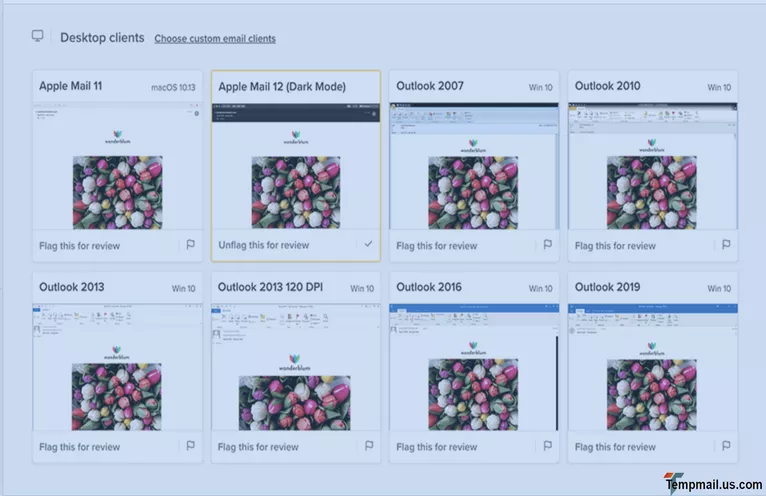This screenshot has height=496, width=766.
Task: Open Apple Mail 11 preview thumbnail
Action: click(x=117, y=166)
